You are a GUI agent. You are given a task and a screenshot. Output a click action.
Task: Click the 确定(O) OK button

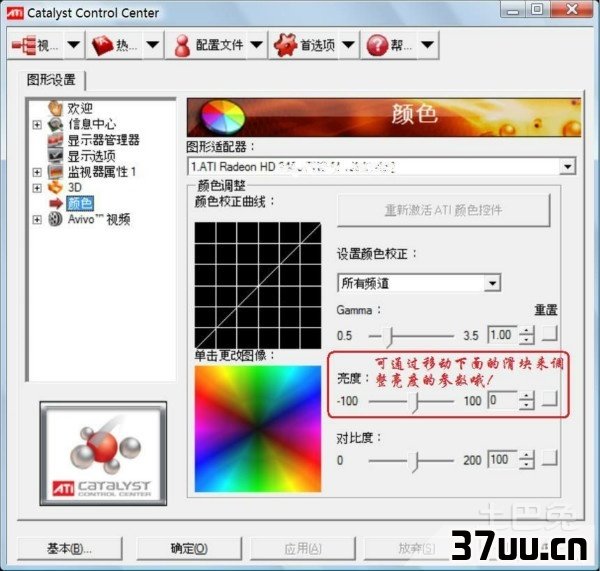click(x=189, y=549)
